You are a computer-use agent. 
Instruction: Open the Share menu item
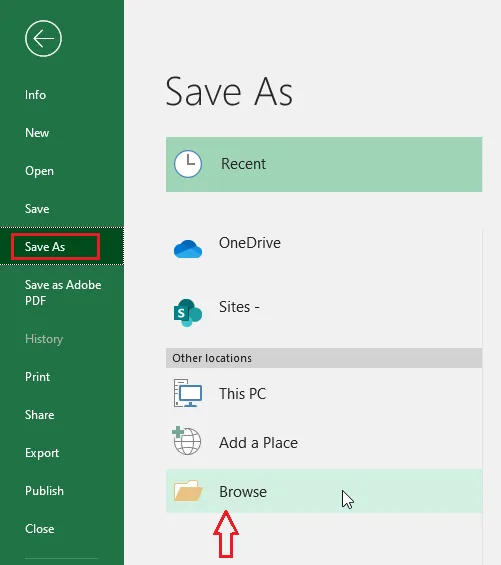pyautogui.click(x=40, y=415)
